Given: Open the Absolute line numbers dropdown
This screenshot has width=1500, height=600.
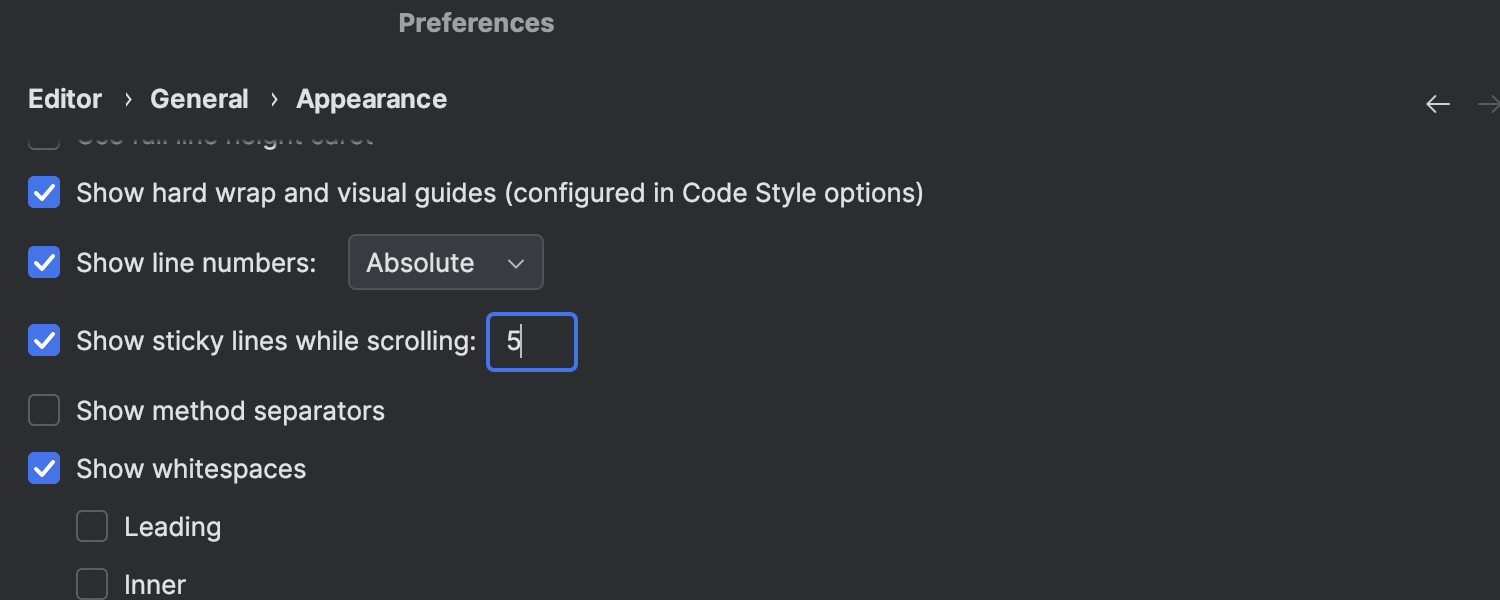Looking at the screenshot, I should click(445, 263).
